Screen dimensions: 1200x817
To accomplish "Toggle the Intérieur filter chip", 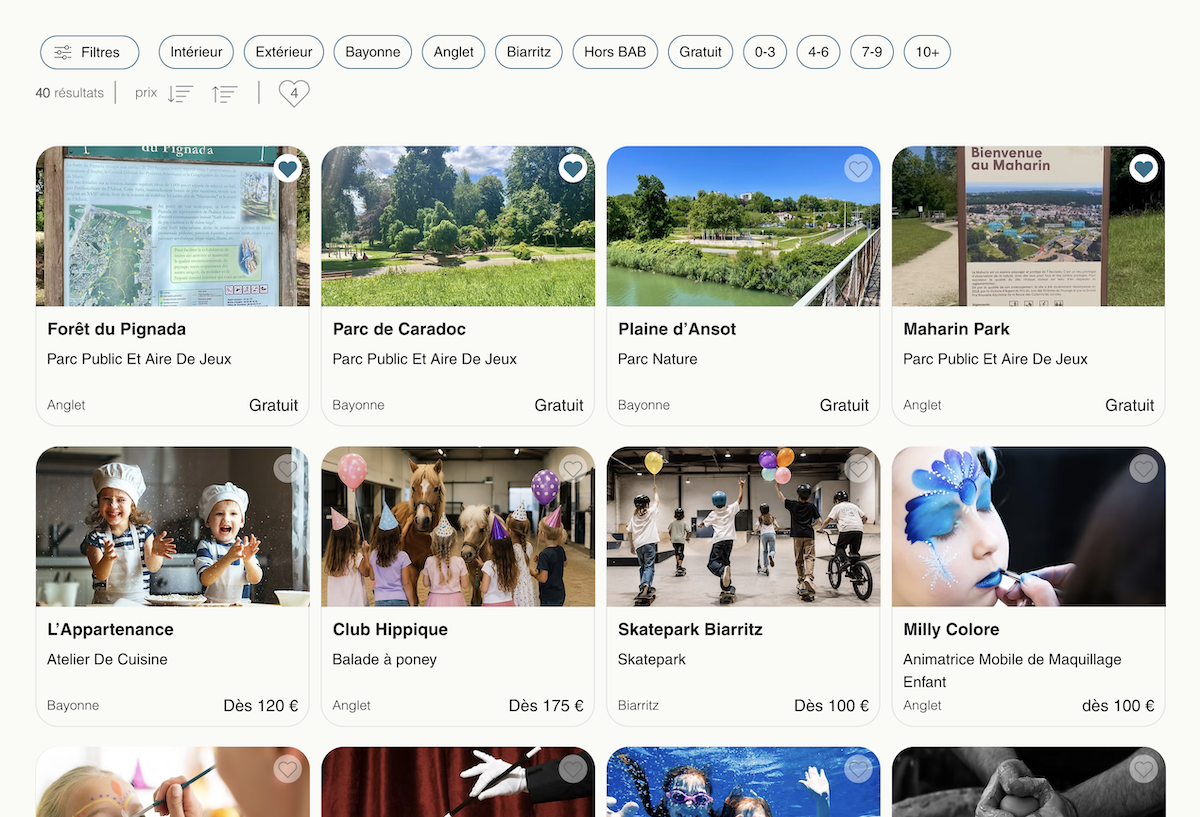I will [196, 52].
